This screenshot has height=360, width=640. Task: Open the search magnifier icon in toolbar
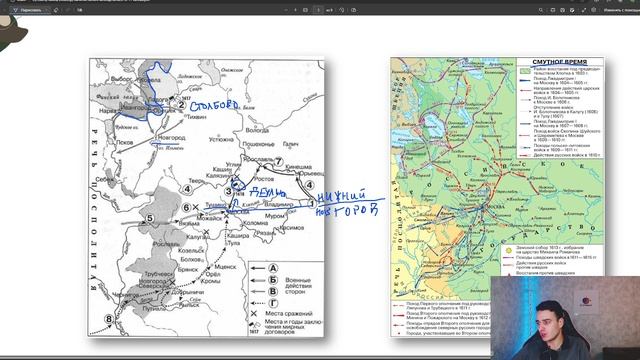pos(541,10)
